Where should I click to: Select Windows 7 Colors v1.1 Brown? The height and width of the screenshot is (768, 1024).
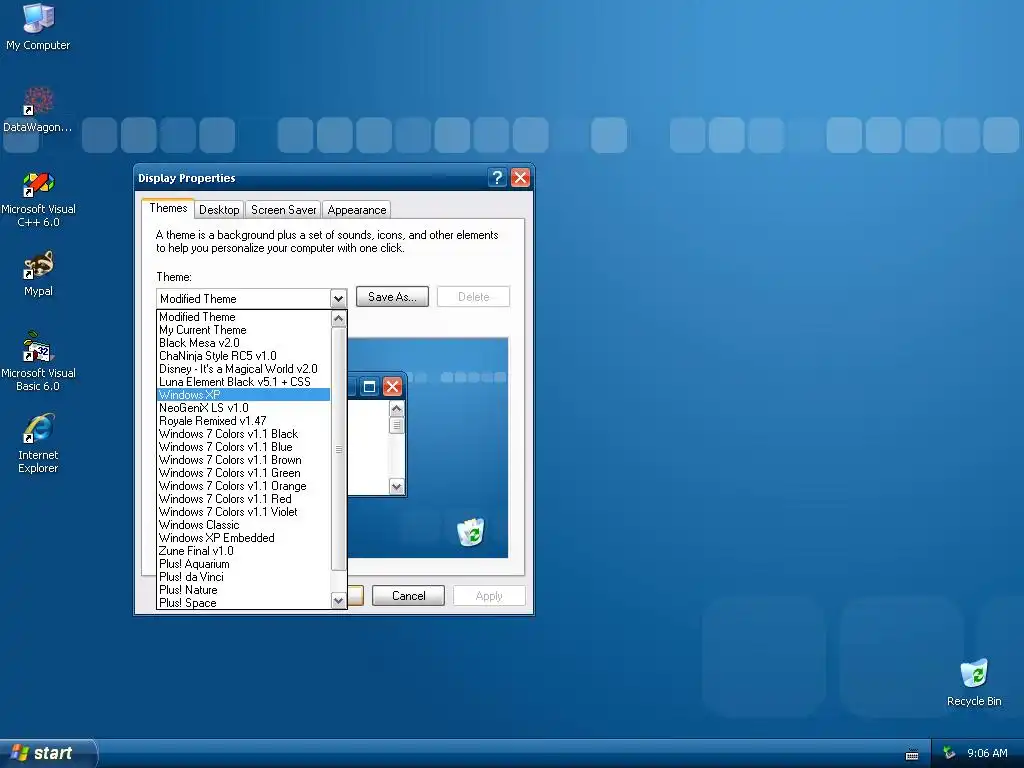click(x=244, y=460)
